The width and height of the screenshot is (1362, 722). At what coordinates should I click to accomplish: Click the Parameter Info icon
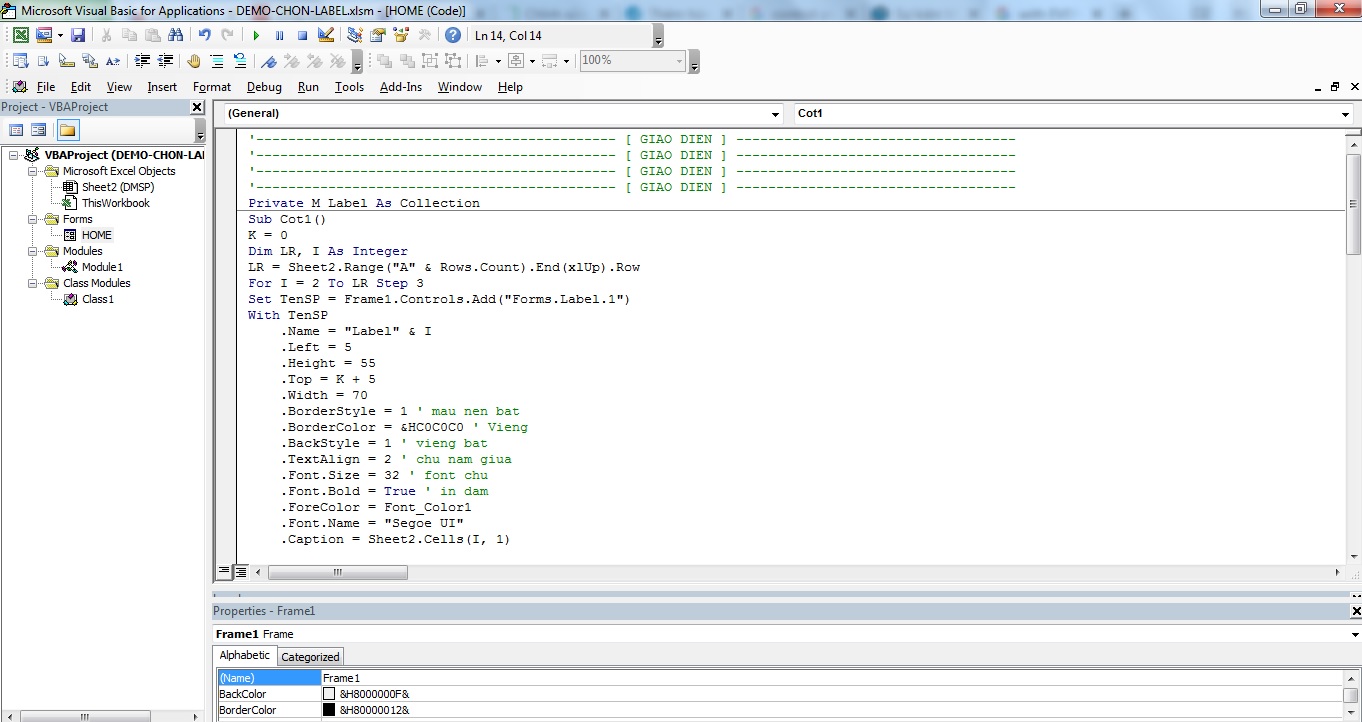(90, 61)
